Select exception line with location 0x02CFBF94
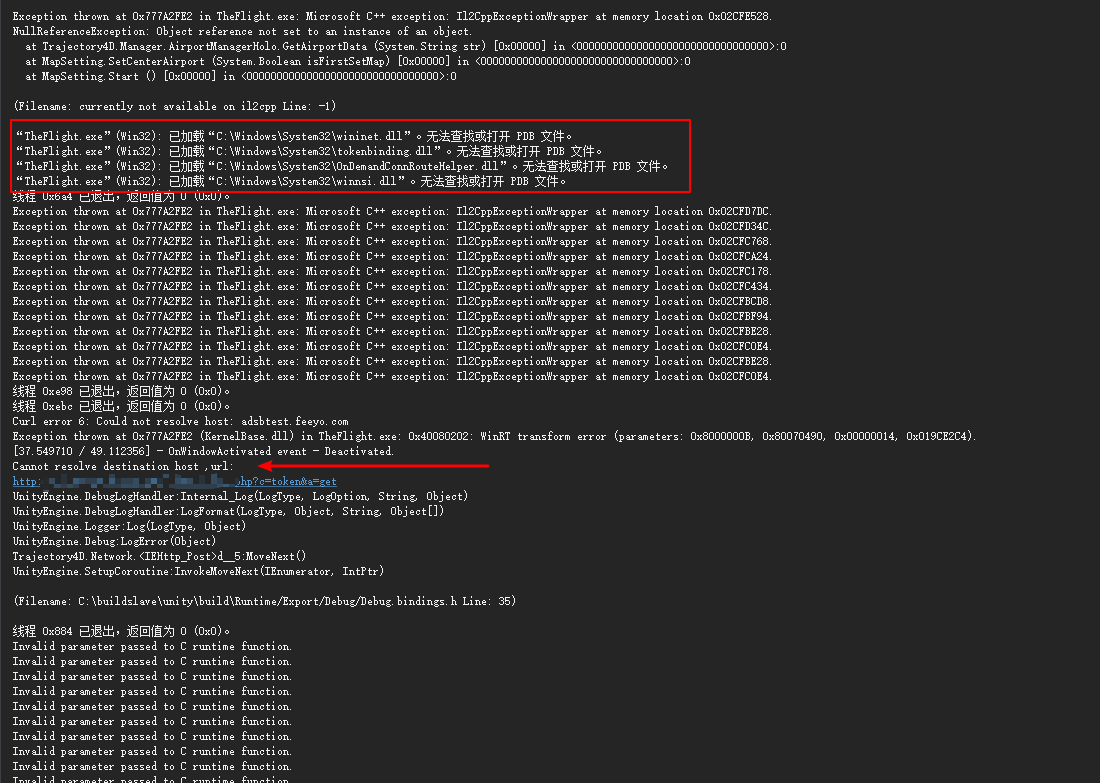Viewport: 1100px width, 783px height. 392,316
